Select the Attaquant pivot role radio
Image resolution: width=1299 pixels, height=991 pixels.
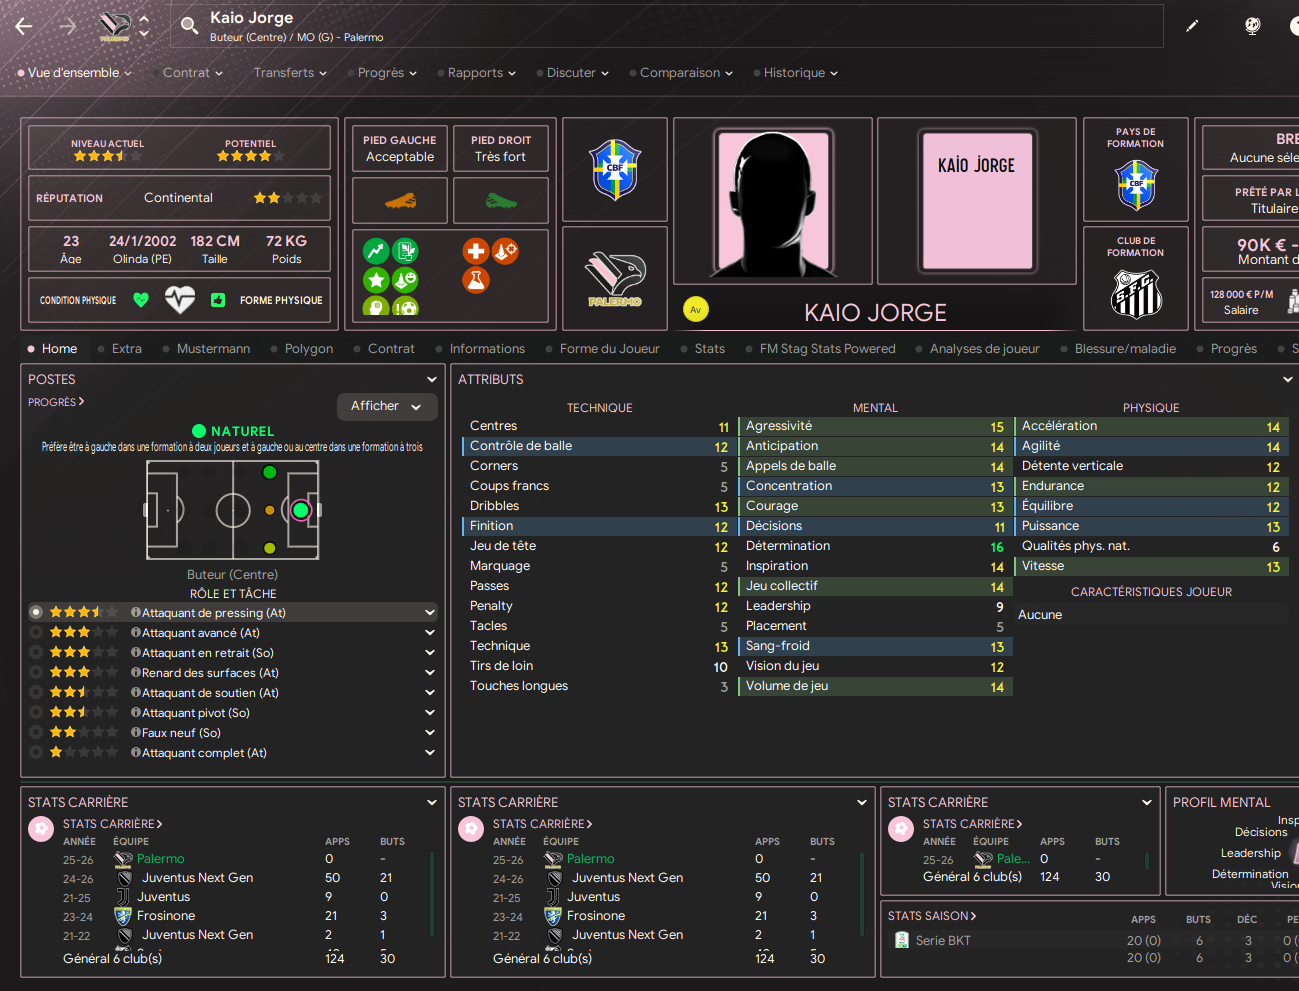[x=36, y=712]
